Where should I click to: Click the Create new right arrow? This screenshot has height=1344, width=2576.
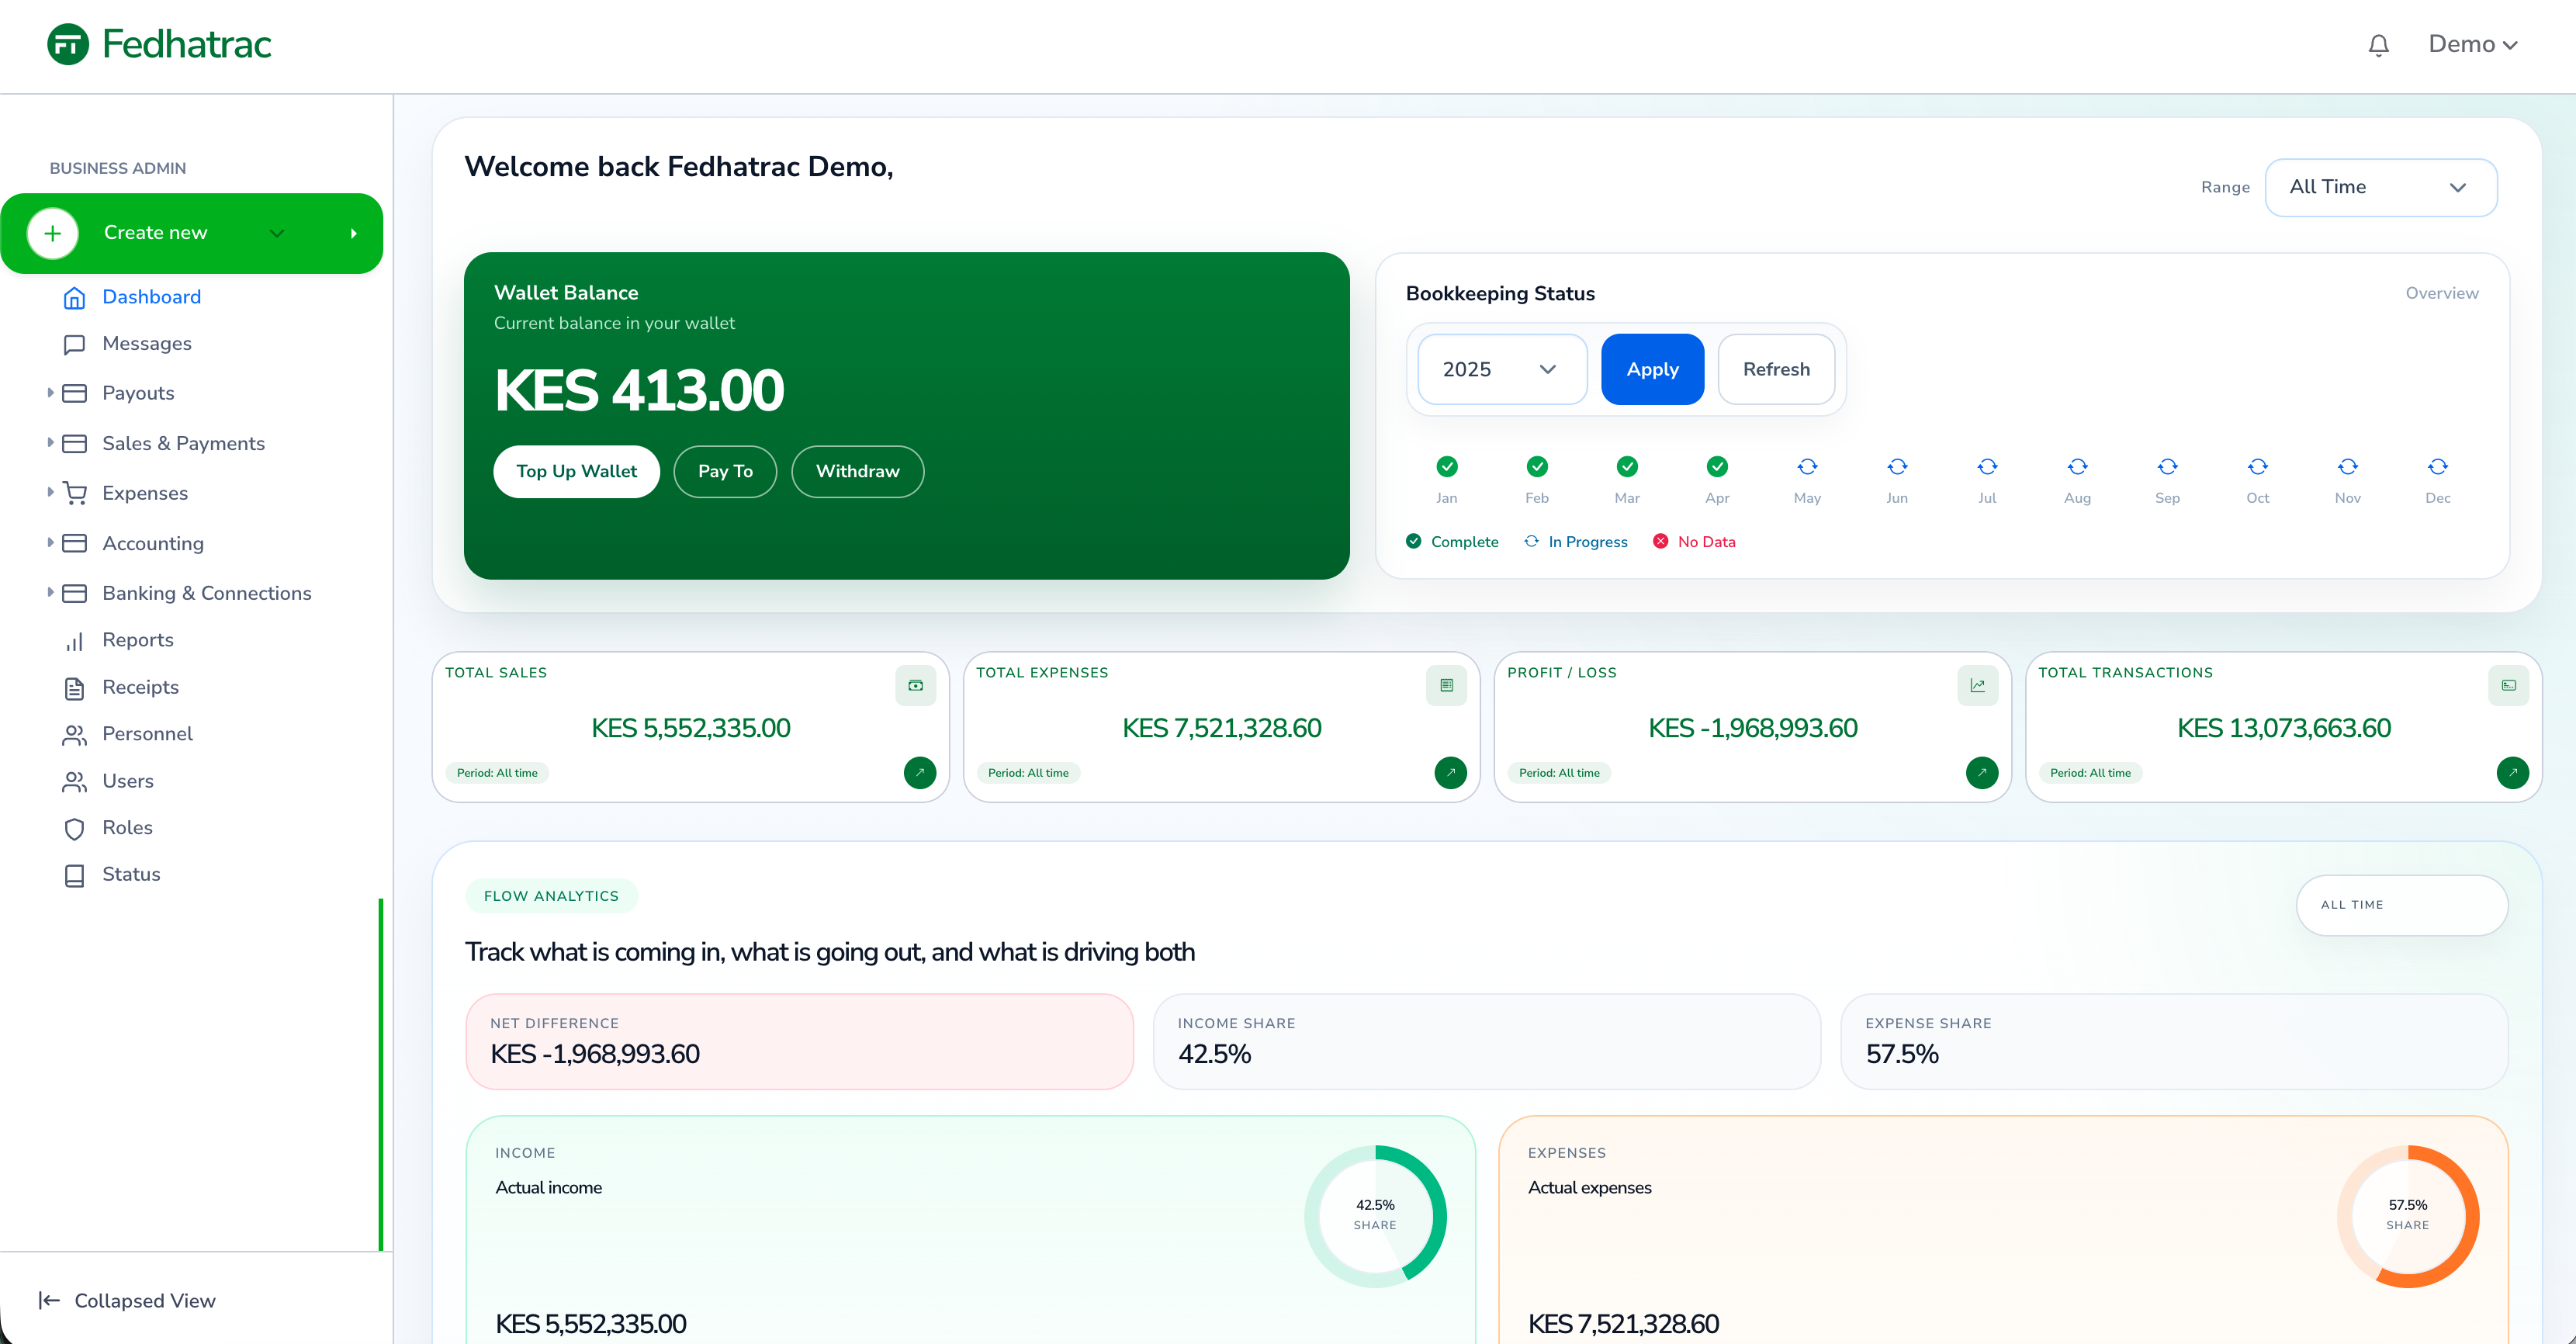tap(354, 233)
